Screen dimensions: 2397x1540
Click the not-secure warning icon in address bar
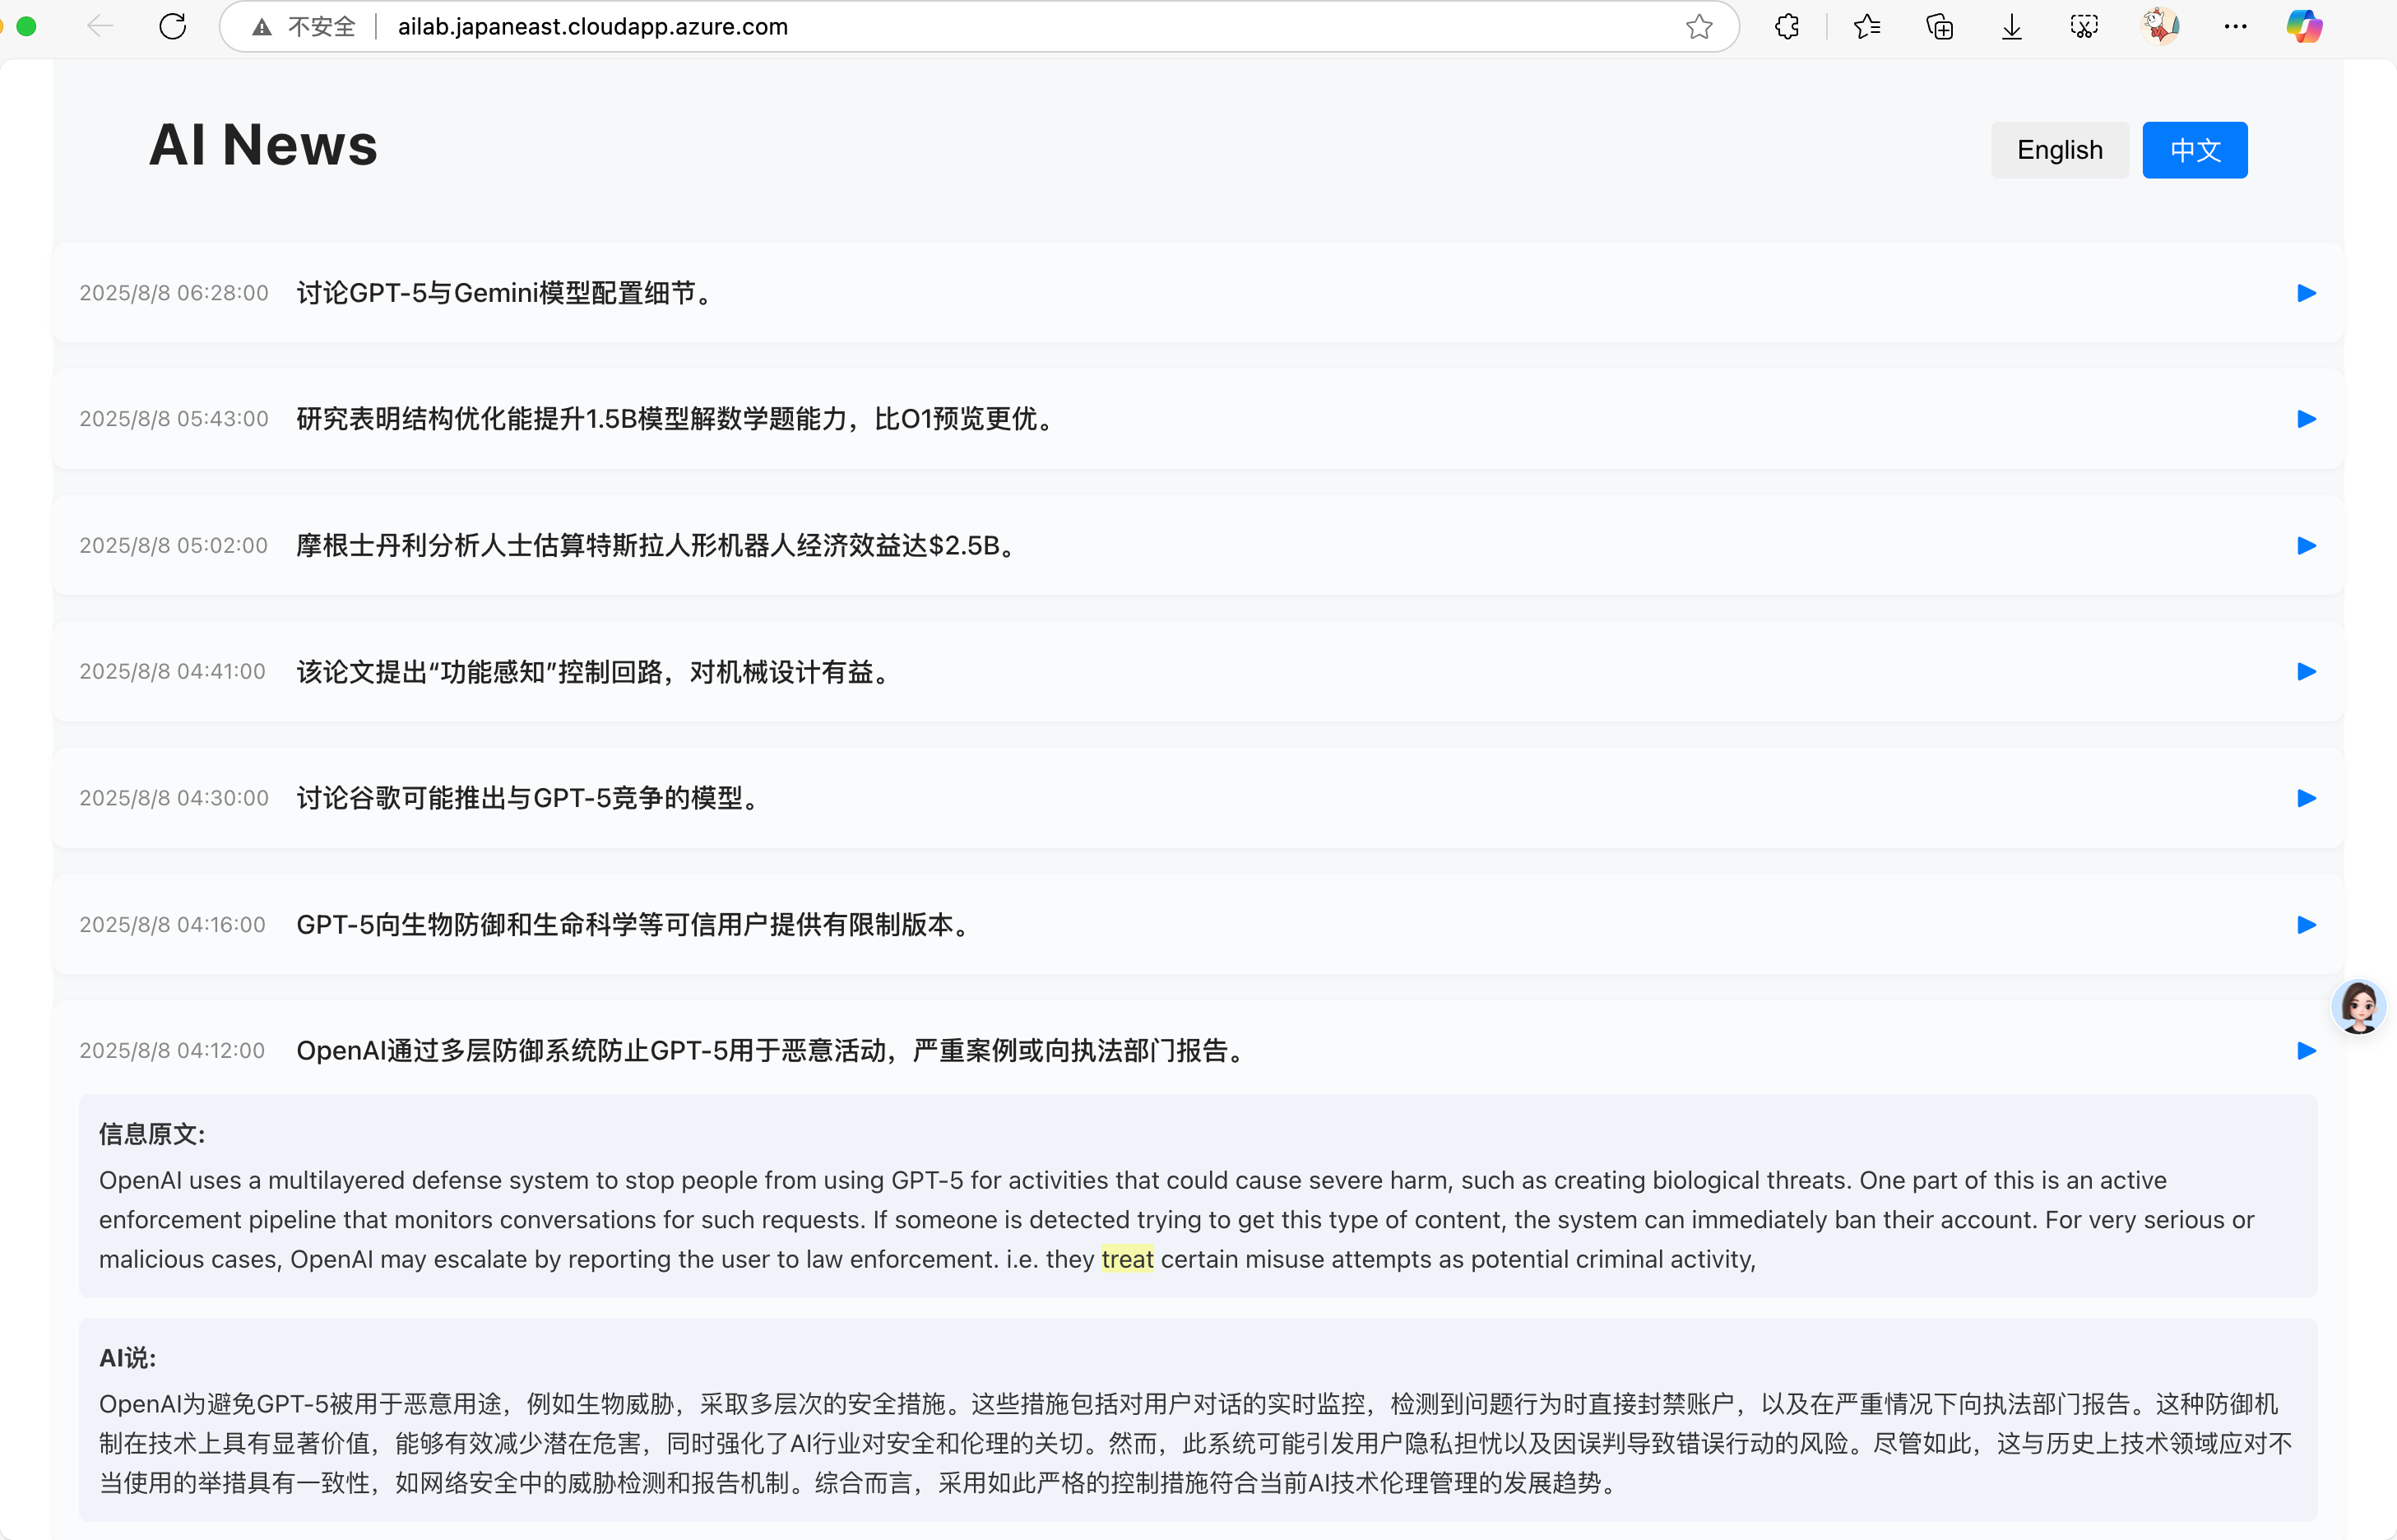tap(262, 27)
